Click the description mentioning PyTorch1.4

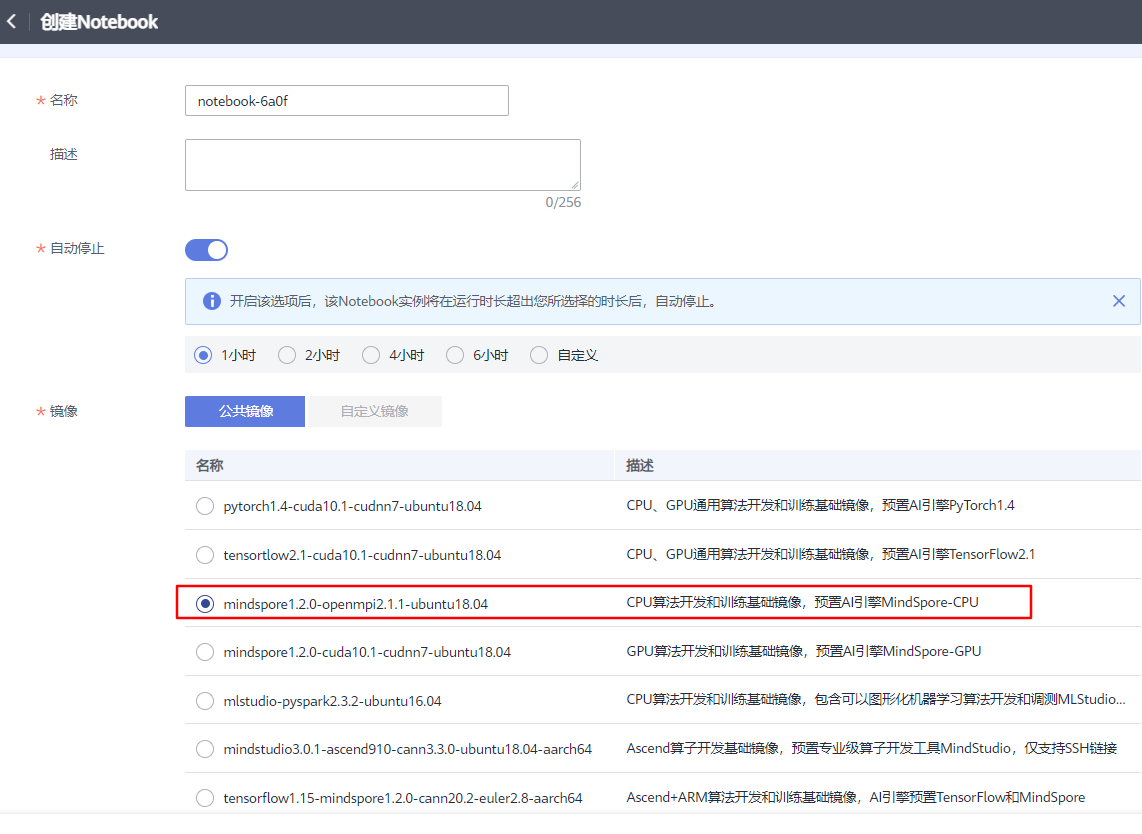click(x=820, y=505)
